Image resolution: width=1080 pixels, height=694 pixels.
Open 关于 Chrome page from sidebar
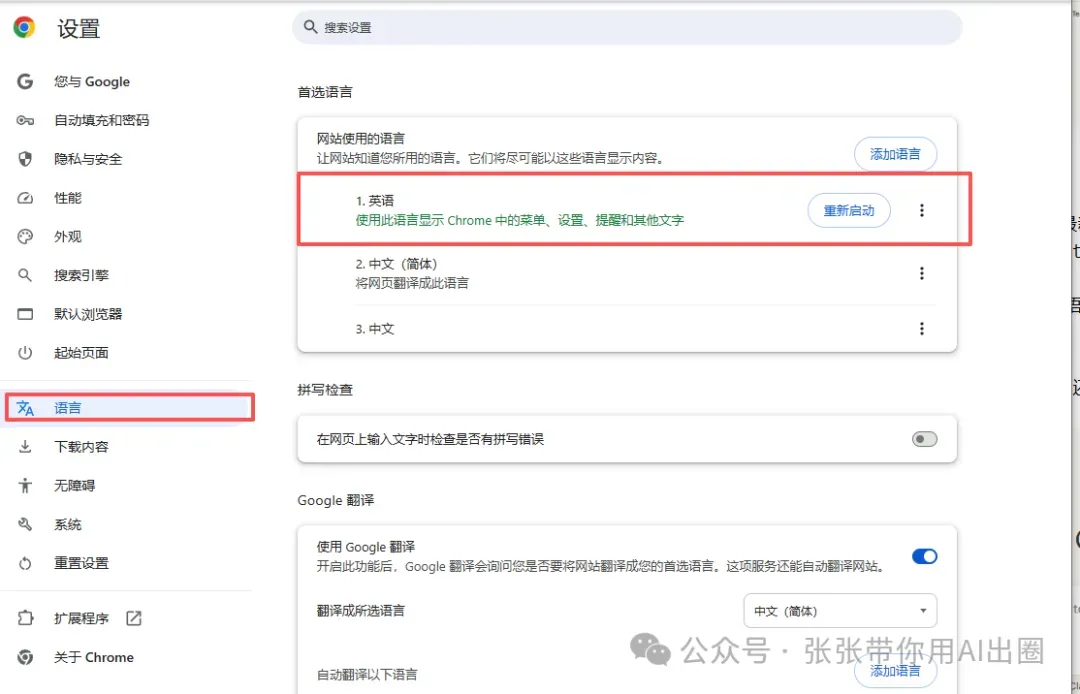pos(93,657)
